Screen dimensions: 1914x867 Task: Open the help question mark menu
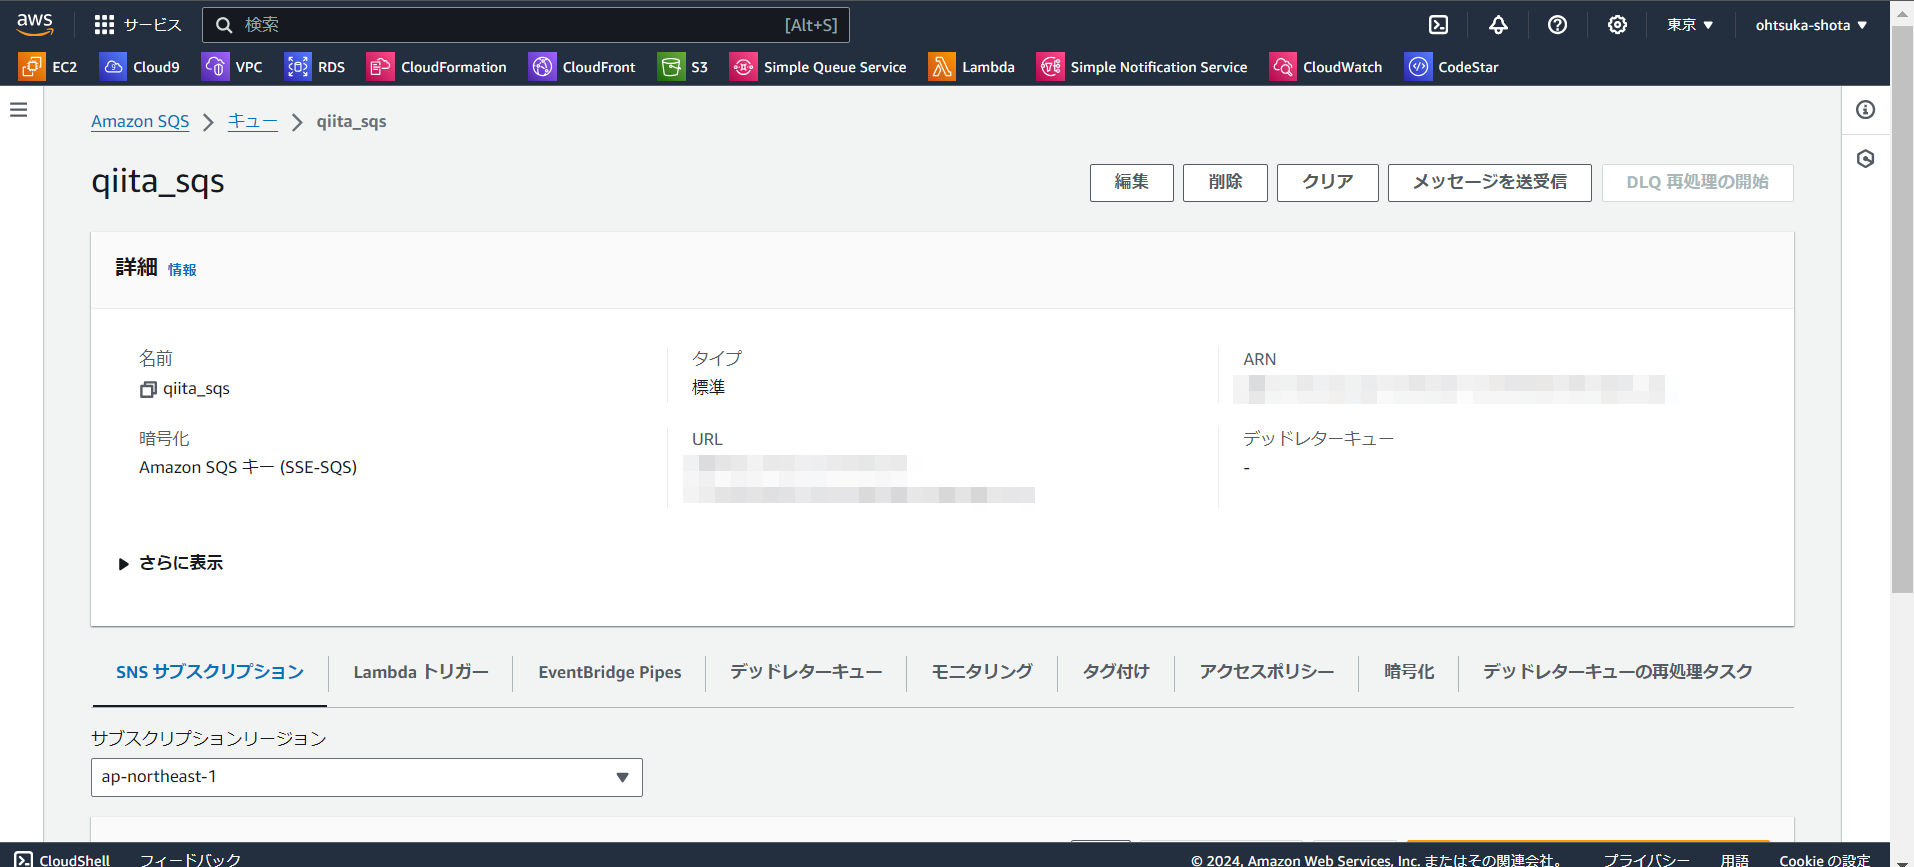click(x=1557, y=25)
